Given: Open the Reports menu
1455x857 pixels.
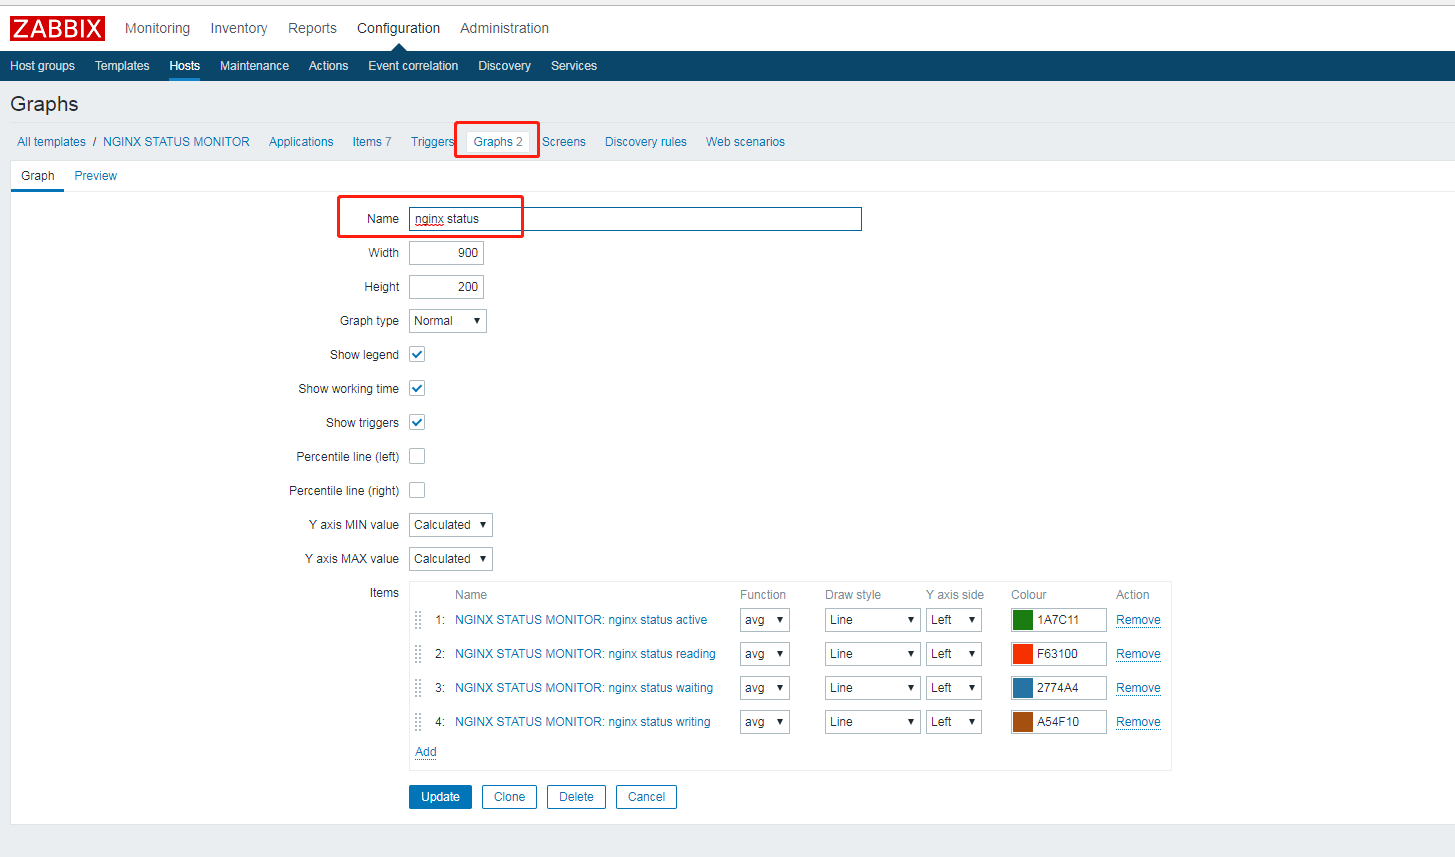Looking at the screenshot, I should tap(312, 28).
